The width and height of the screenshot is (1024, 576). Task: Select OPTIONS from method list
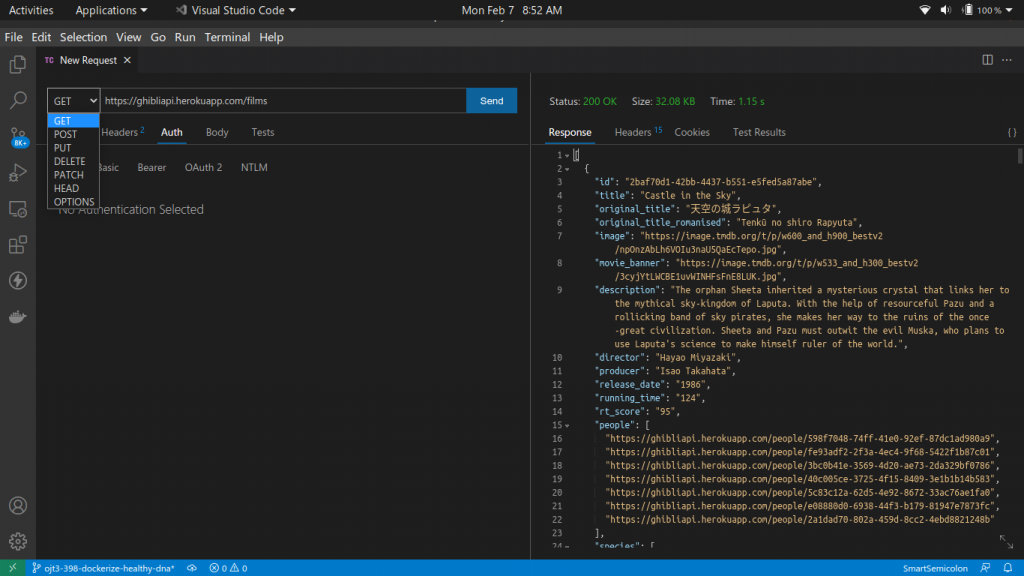(73, 202)
